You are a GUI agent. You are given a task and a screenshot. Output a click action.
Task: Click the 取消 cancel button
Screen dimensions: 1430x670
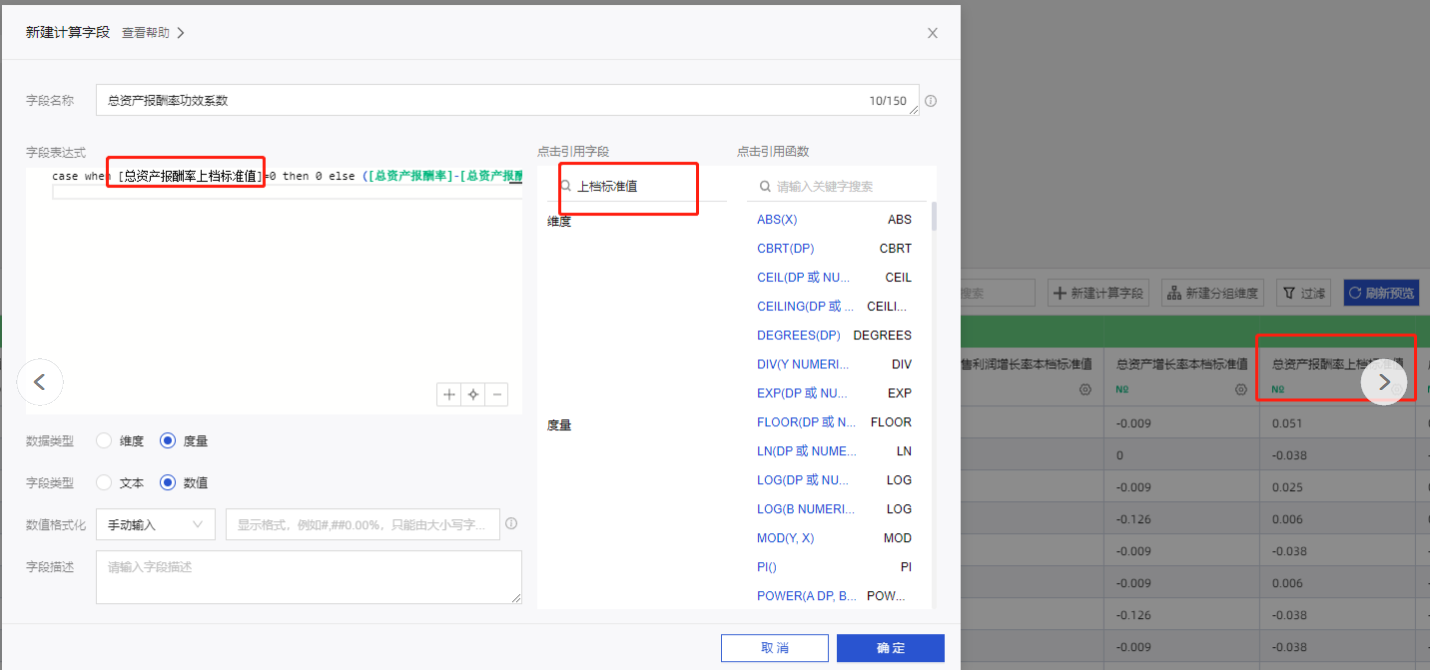point(774,648)
